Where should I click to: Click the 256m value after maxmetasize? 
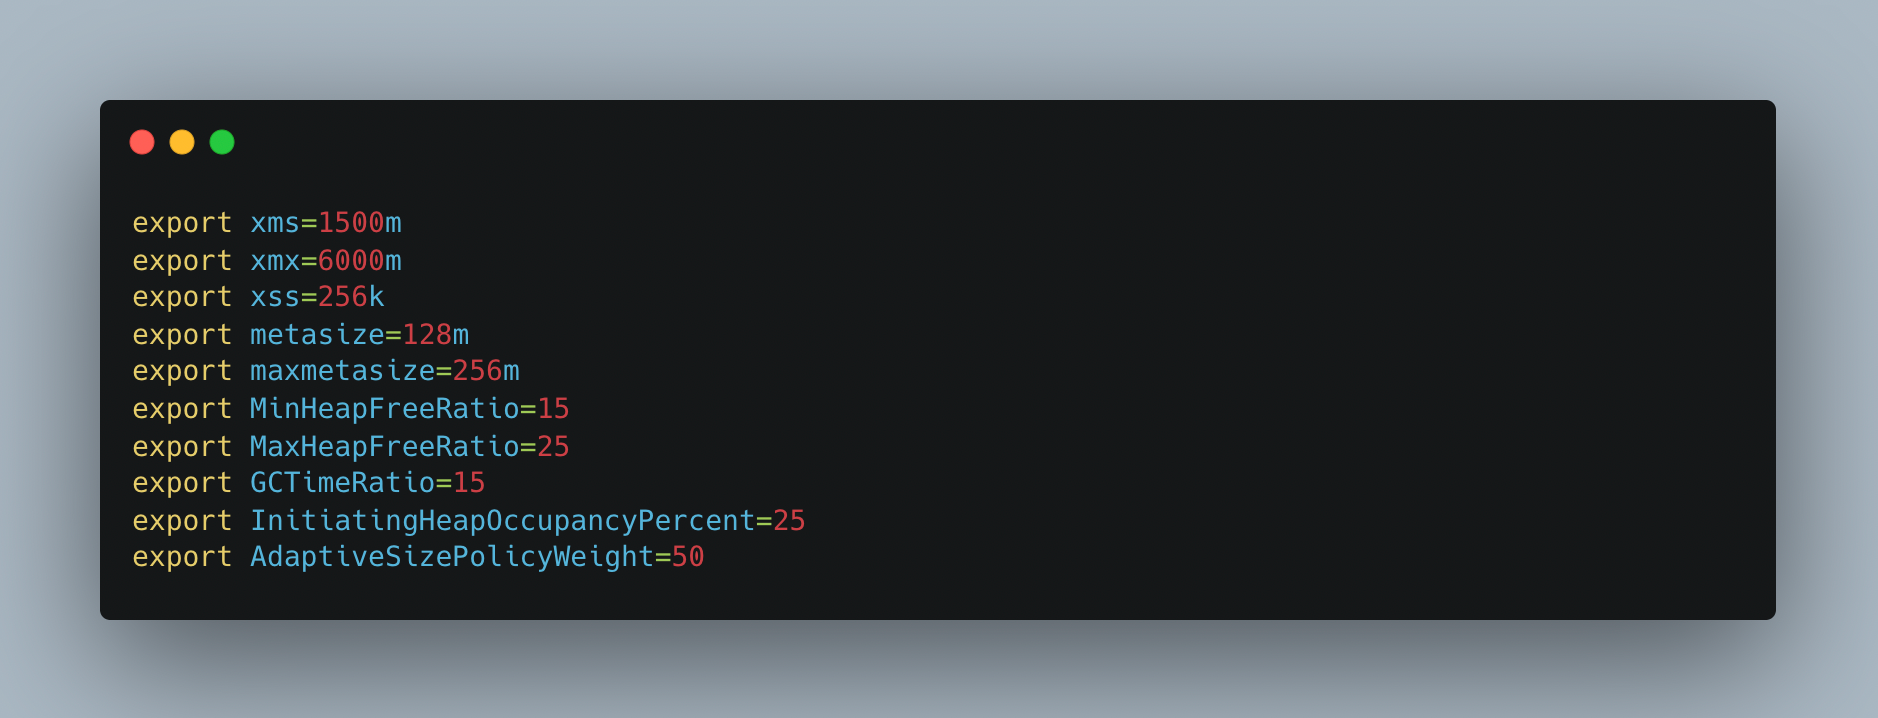(486, 371)
